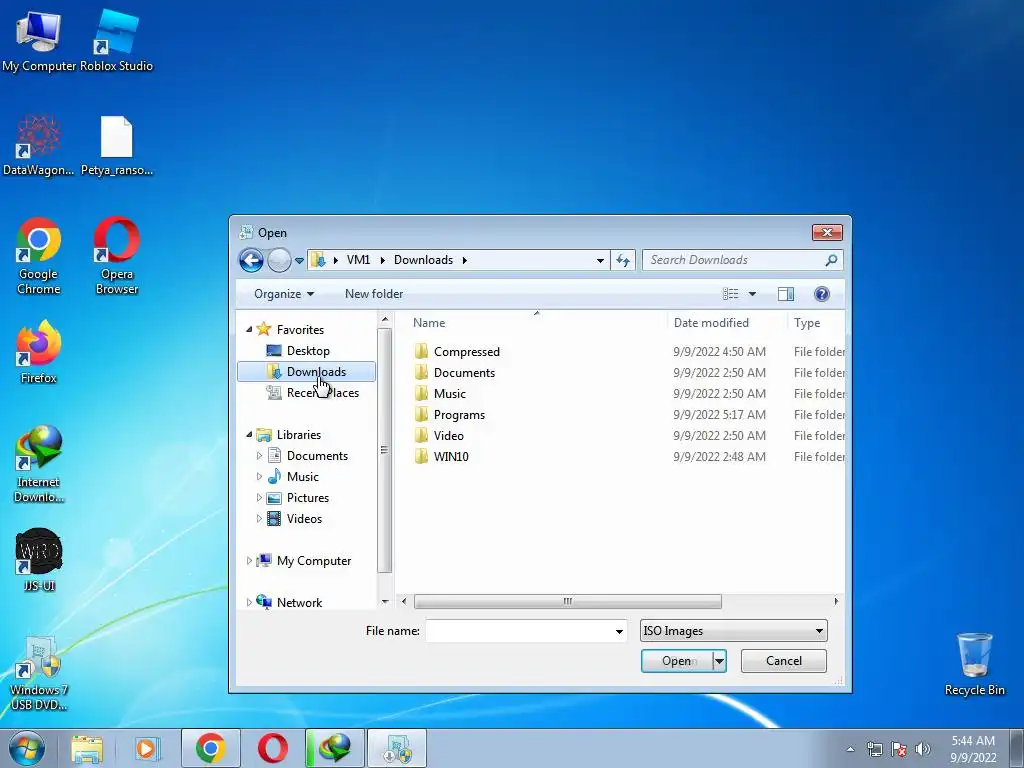
Task: Show hidden system tray icons
Action: (850, 749)
